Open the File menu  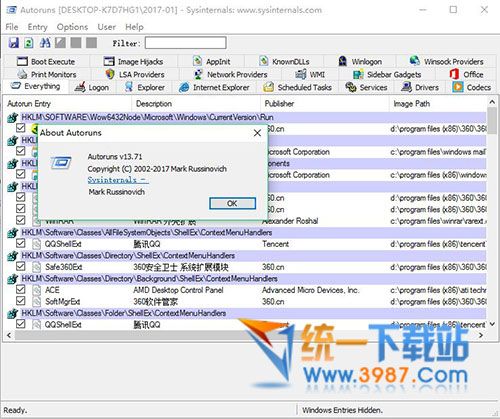(12, 27)
